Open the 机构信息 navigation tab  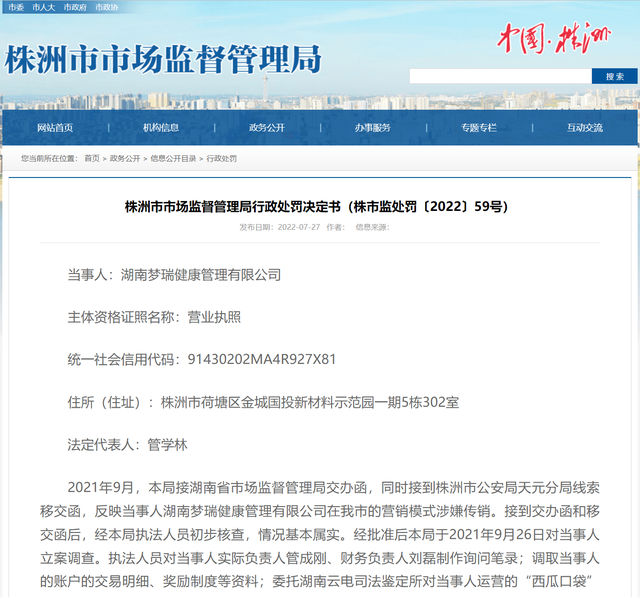click(161, 128)
